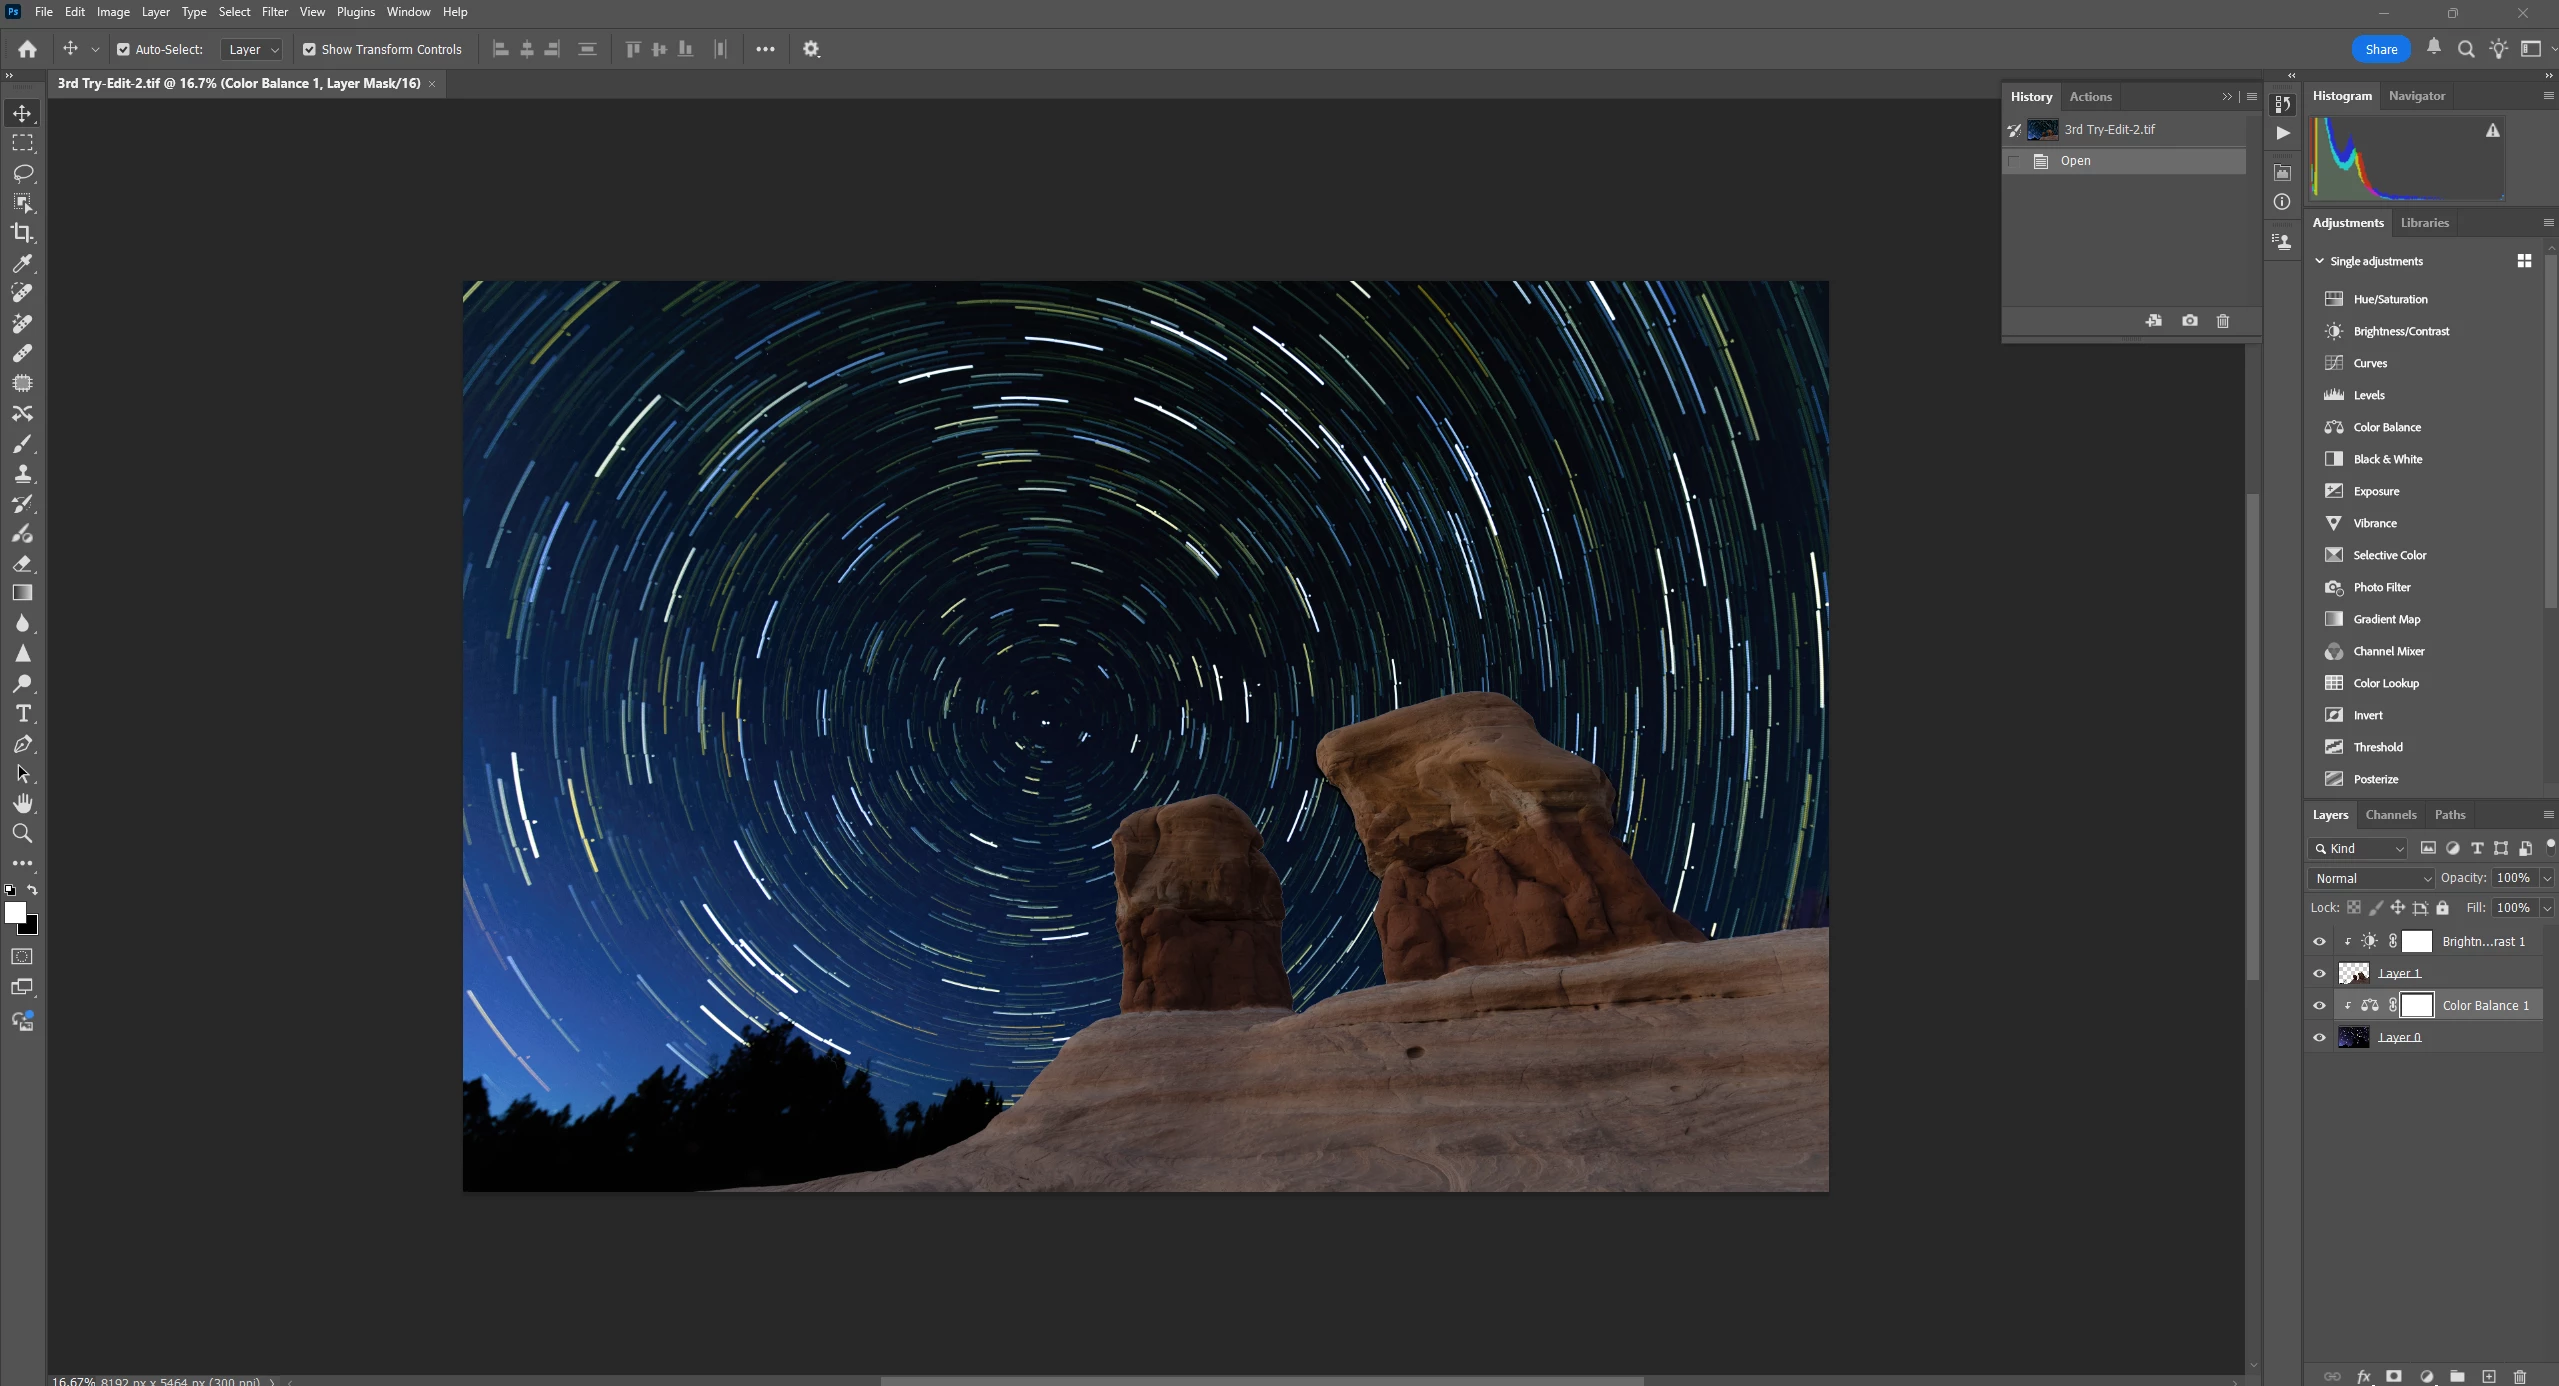
Task: Pick the Horizontal Type tool
Action: [x=22, y=714]
